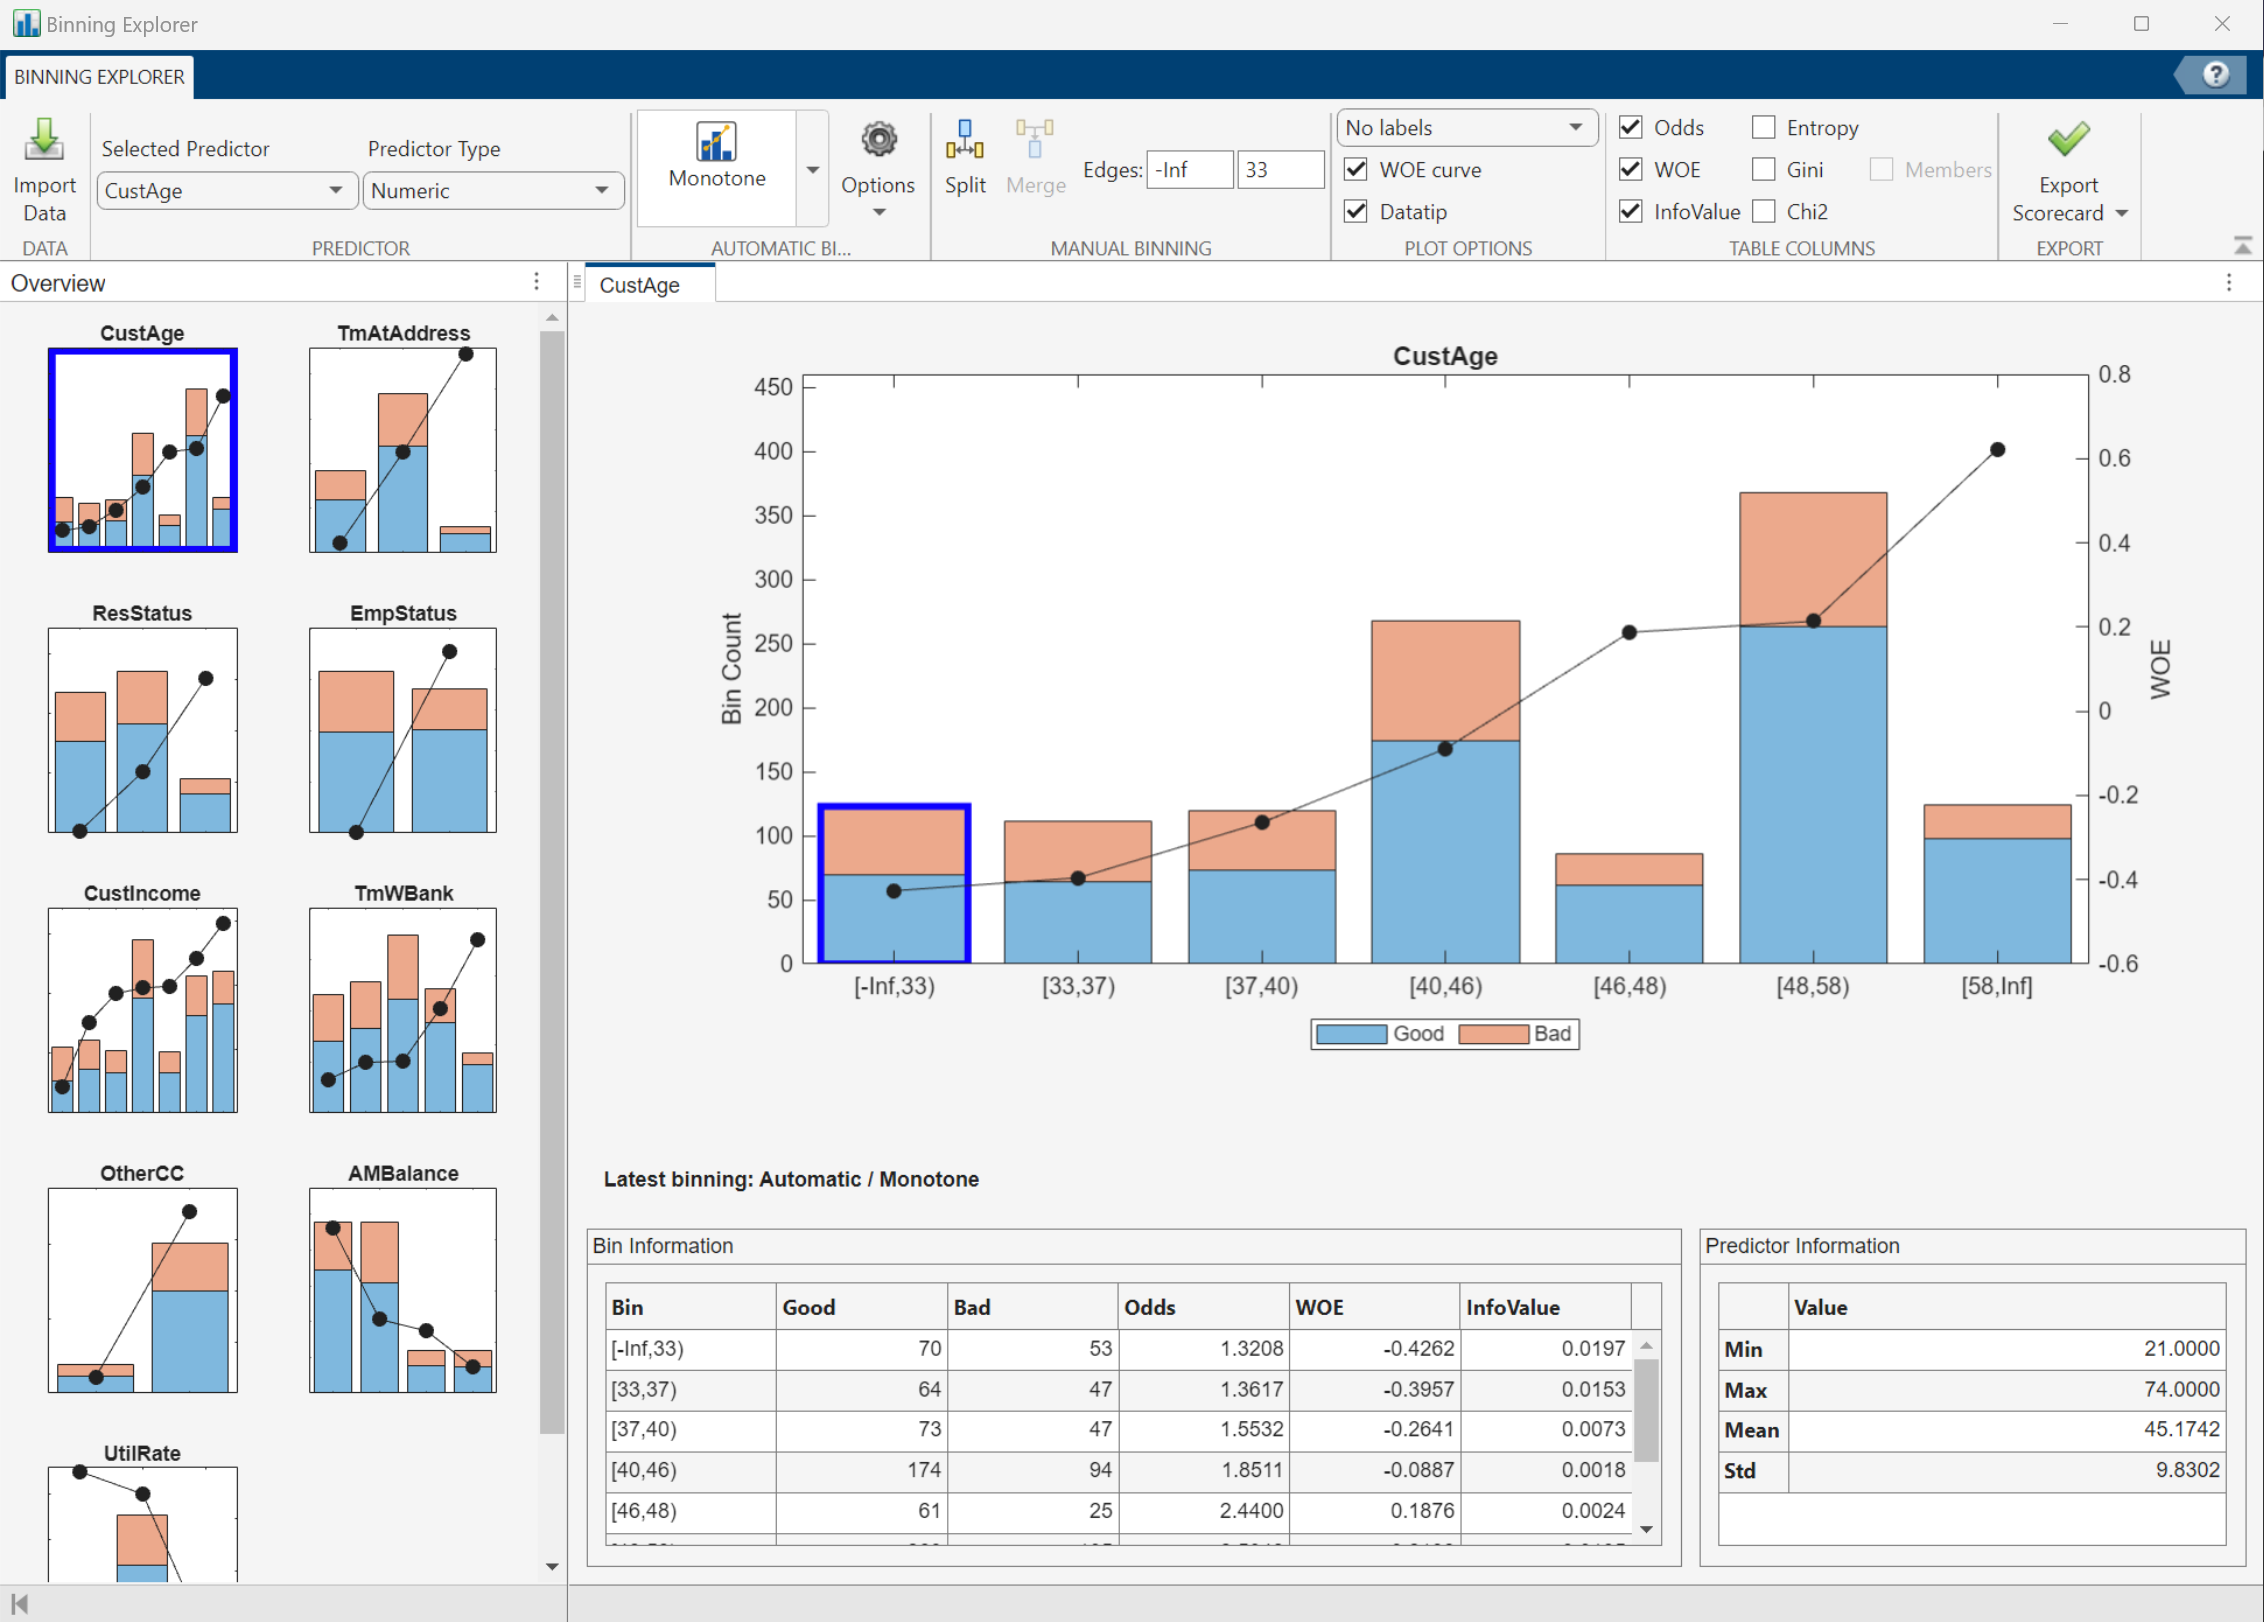Select the TmAtAddress overview thumbnail
Viewport: 2264px width, 1622px height.
(x=403, y=450)
